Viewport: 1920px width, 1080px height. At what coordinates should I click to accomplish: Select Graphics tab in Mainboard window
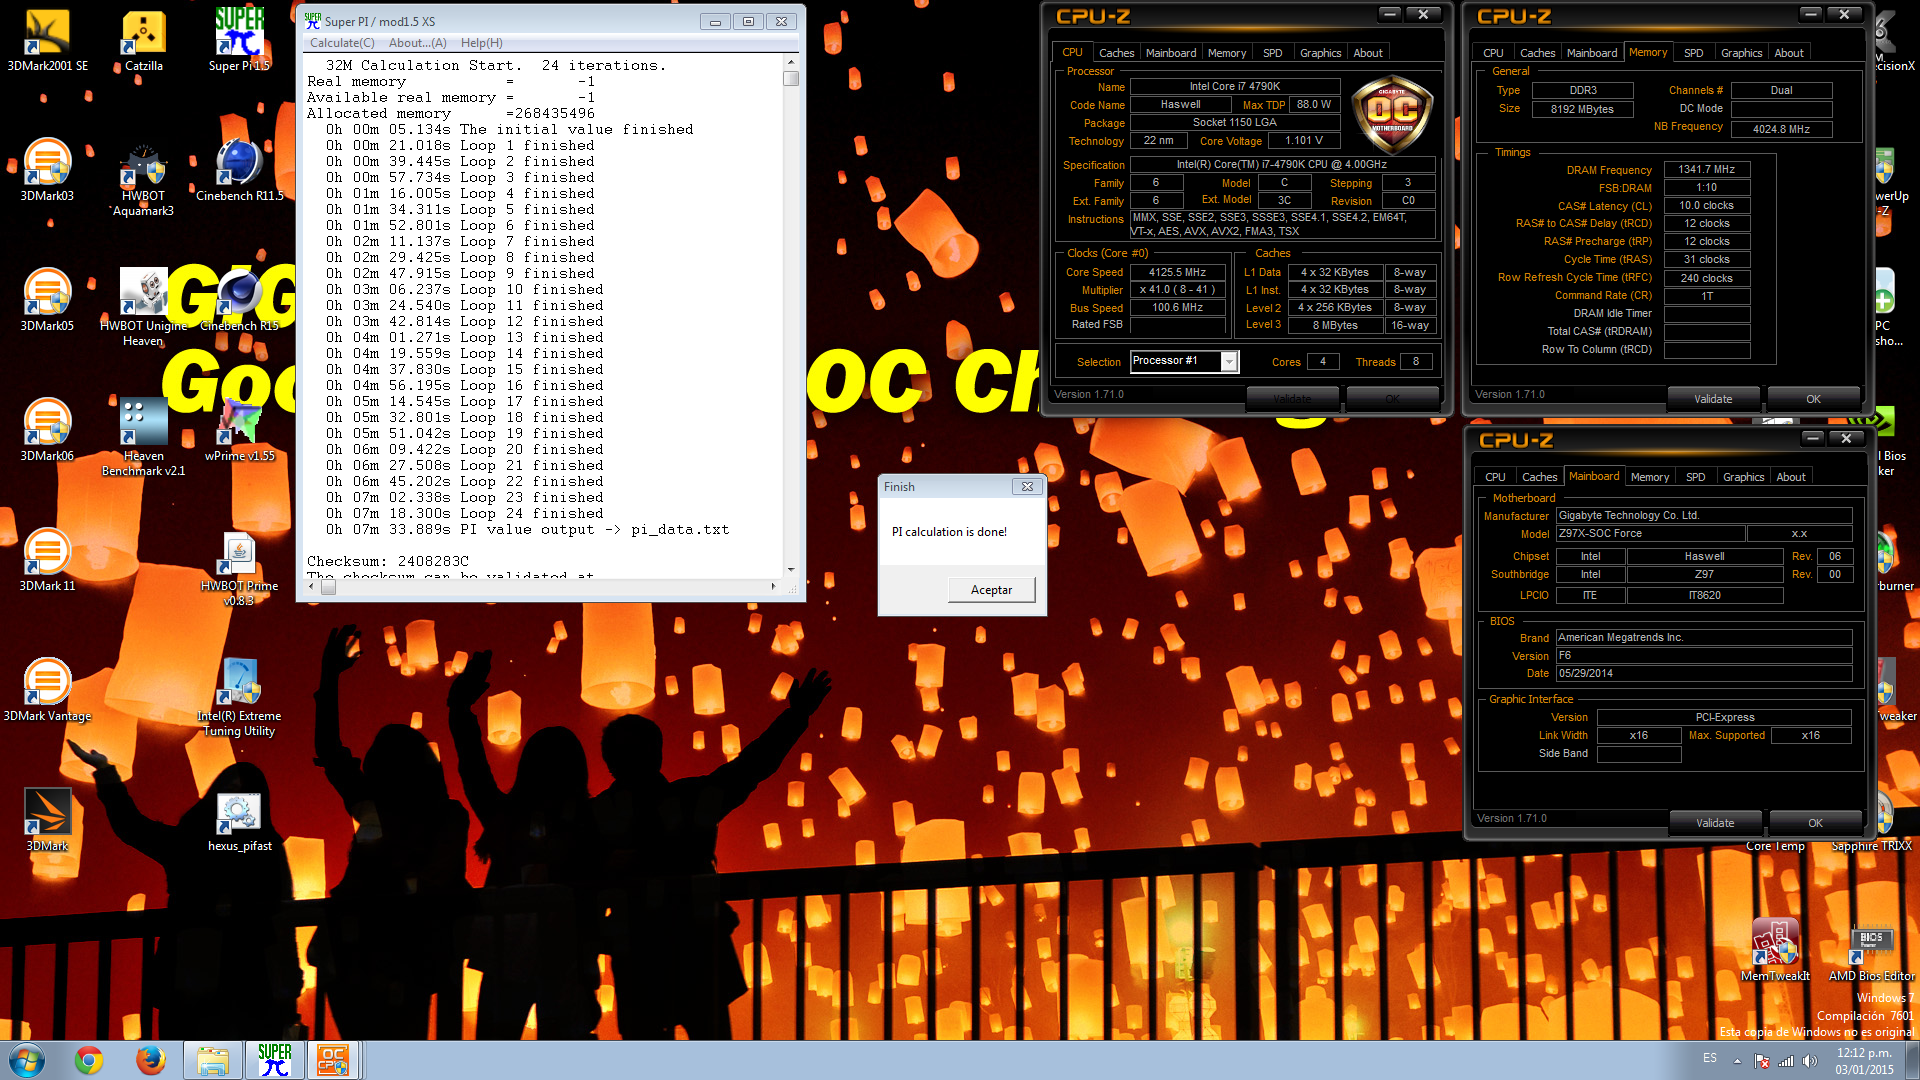pos(1743,477)
